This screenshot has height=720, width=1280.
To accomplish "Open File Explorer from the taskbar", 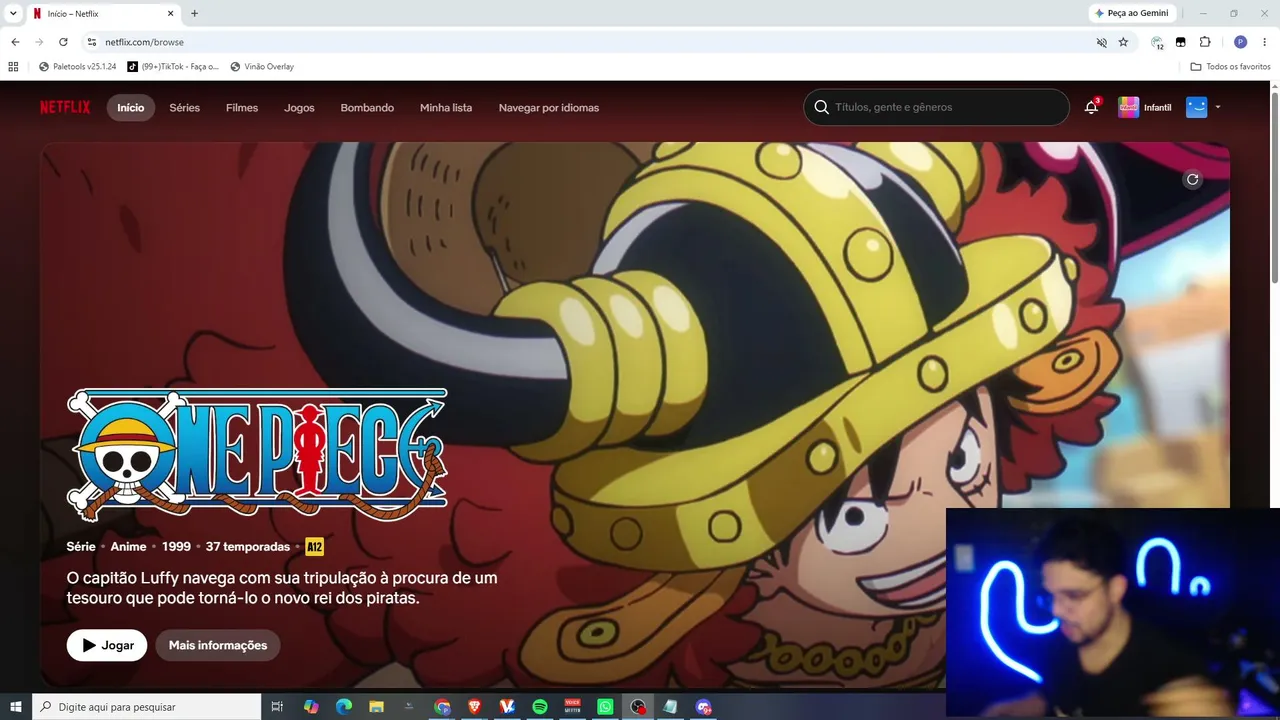I will 376,707.
